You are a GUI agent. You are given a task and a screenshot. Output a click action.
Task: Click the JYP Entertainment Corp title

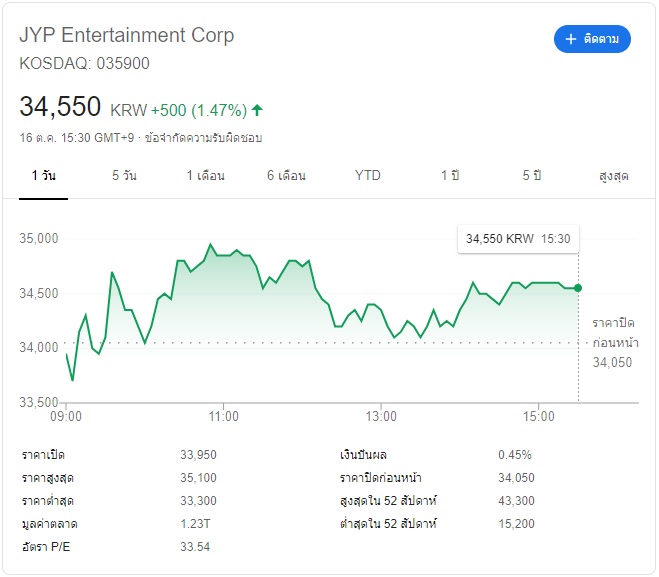(127, 35)
